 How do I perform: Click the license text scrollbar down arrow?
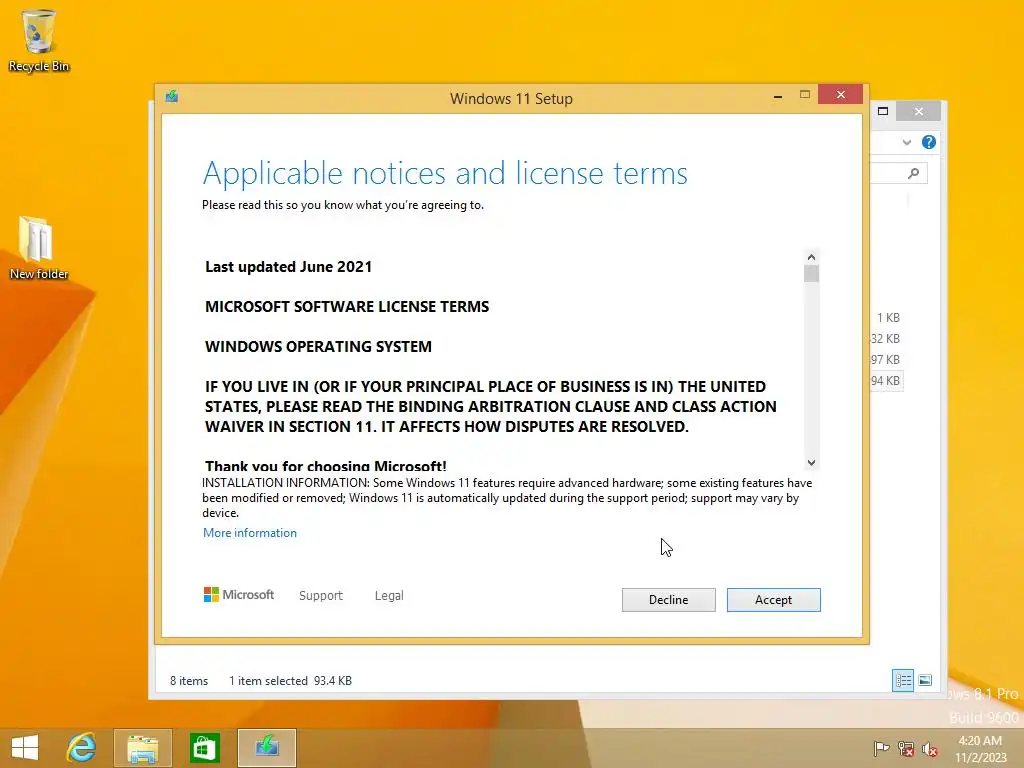tap(811, 462)
